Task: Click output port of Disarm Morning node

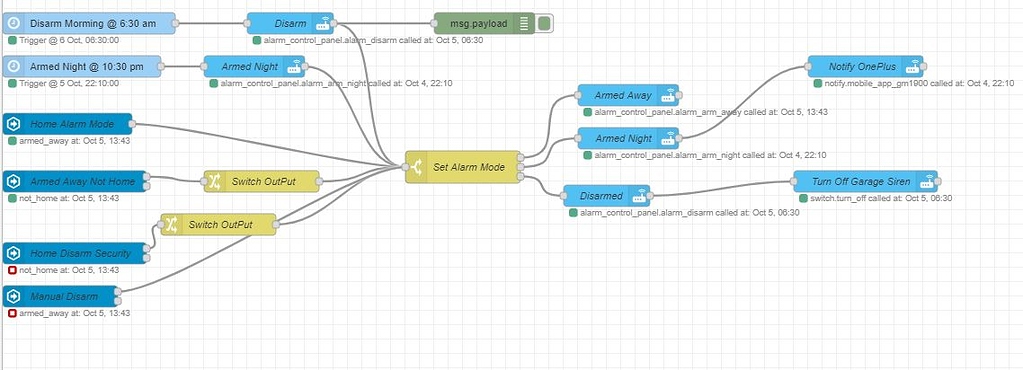Action: (176, 23)
